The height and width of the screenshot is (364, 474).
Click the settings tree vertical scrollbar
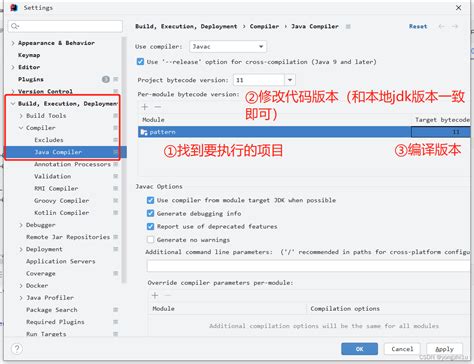point(124,160)
